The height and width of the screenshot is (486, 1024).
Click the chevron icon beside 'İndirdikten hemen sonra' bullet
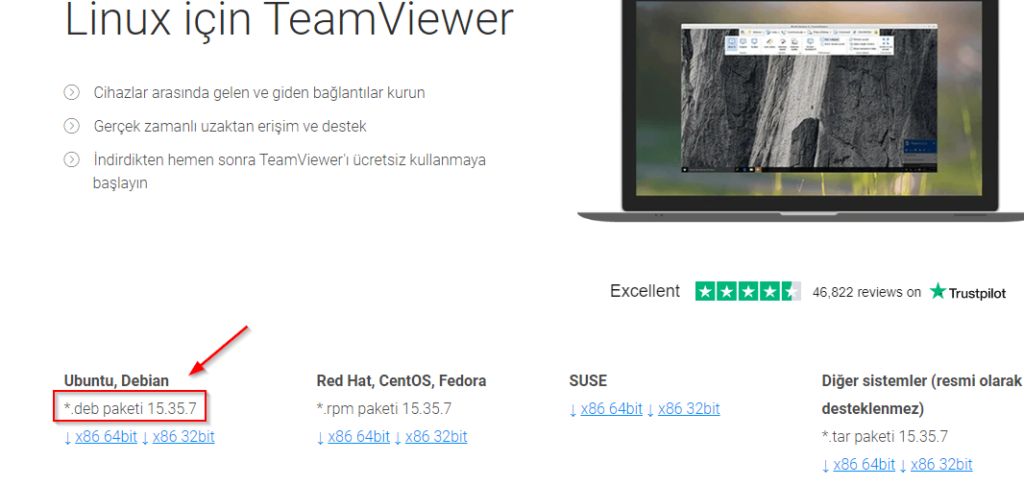coord(71,159)
